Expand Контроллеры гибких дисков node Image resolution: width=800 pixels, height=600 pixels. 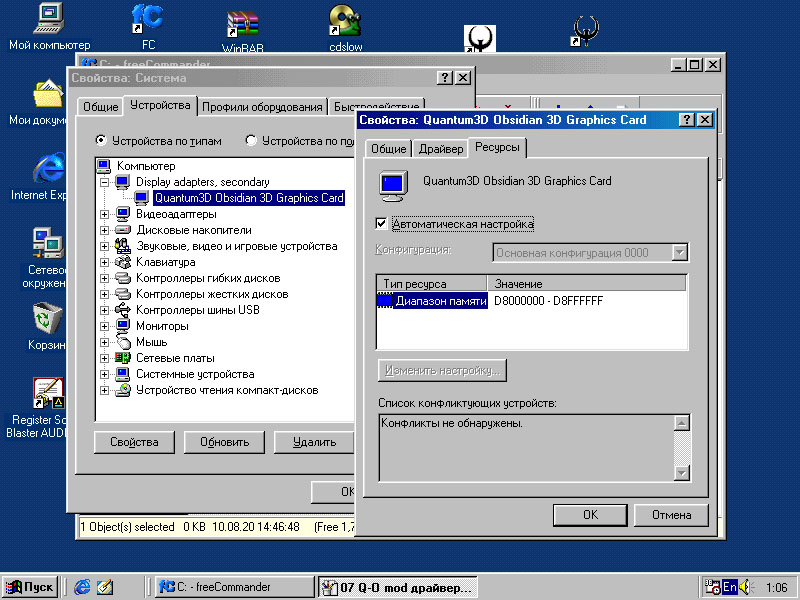click(104, 278)
